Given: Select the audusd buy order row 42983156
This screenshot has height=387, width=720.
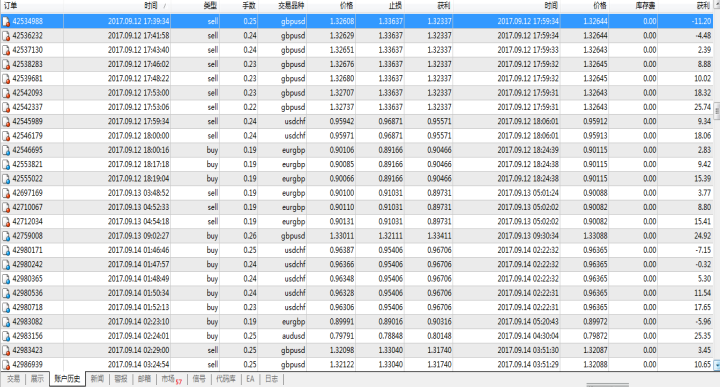Looking at the screenshot, I should 357,336.
